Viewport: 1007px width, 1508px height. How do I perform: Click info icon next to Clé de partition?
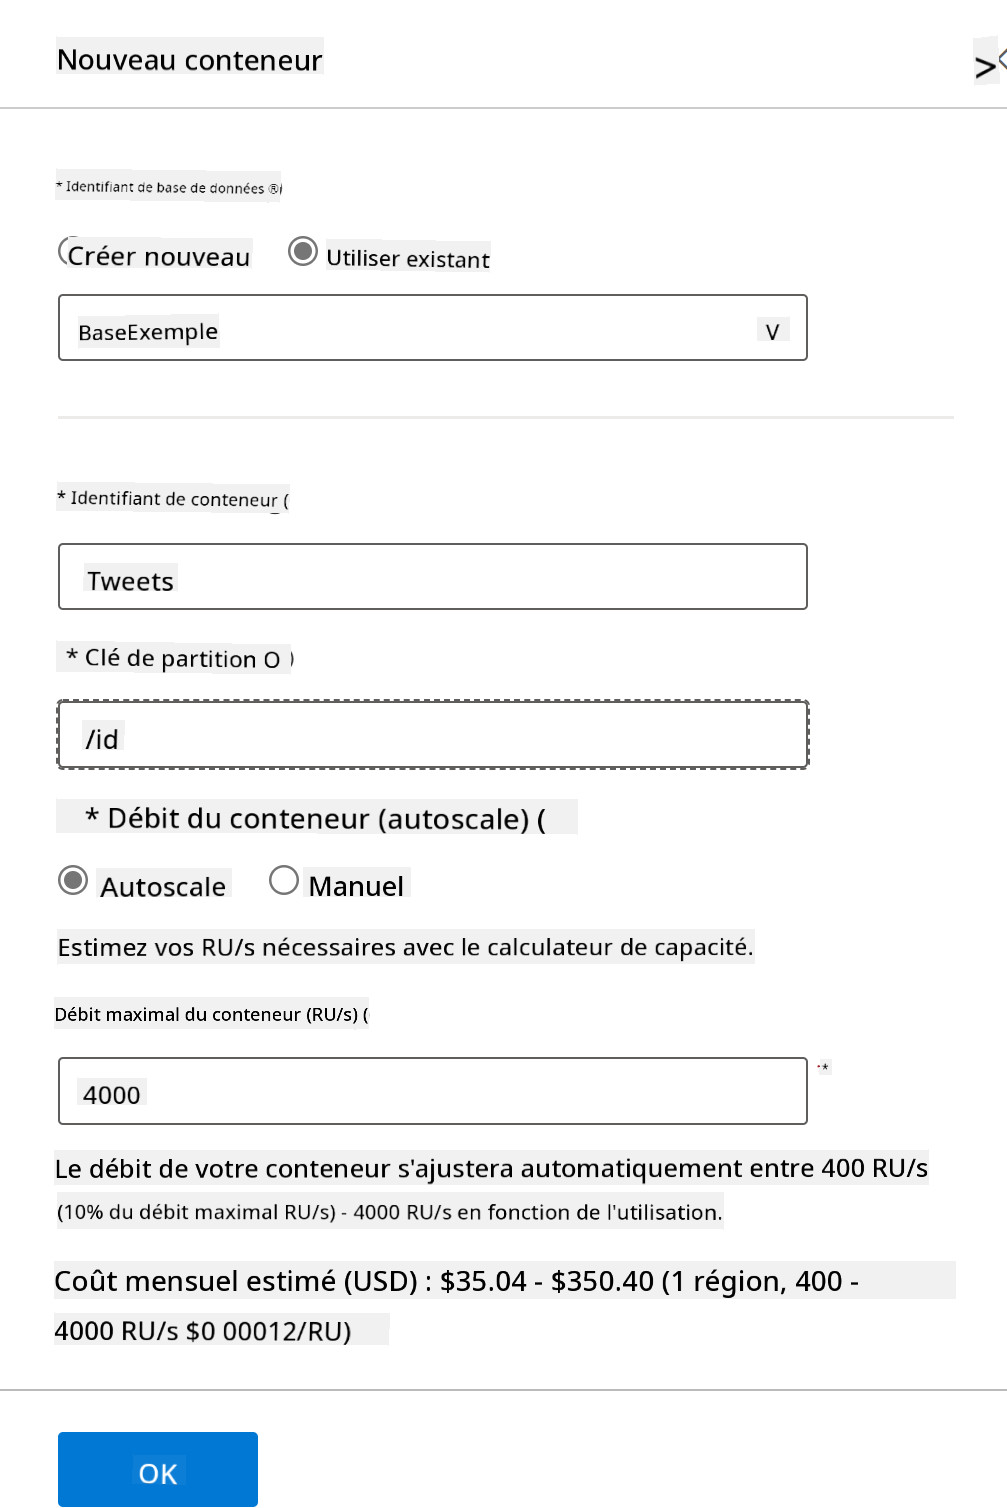[278, 659]
